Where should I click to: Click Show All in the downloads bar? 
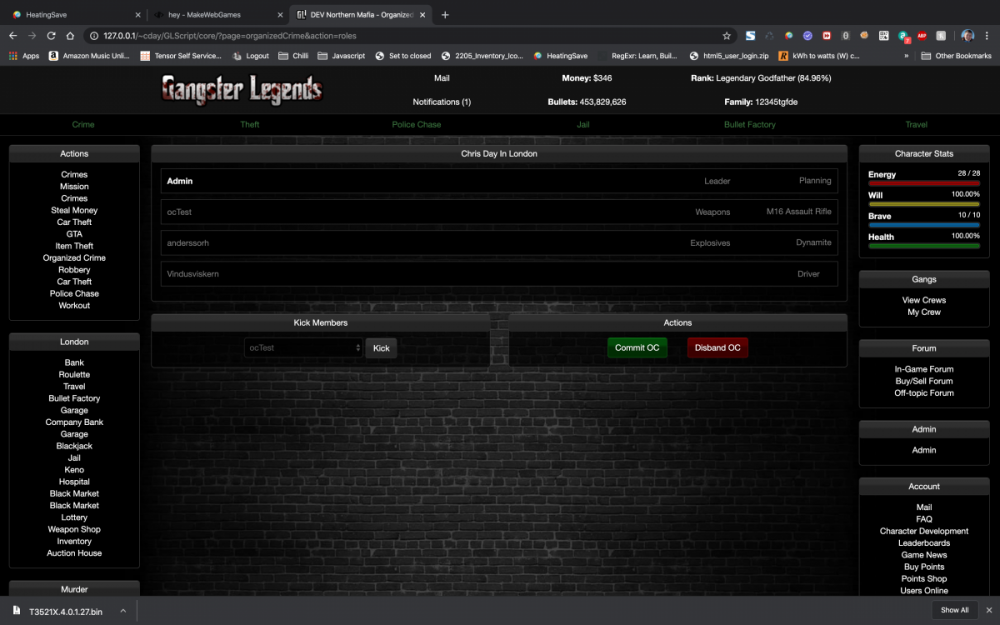953,609
